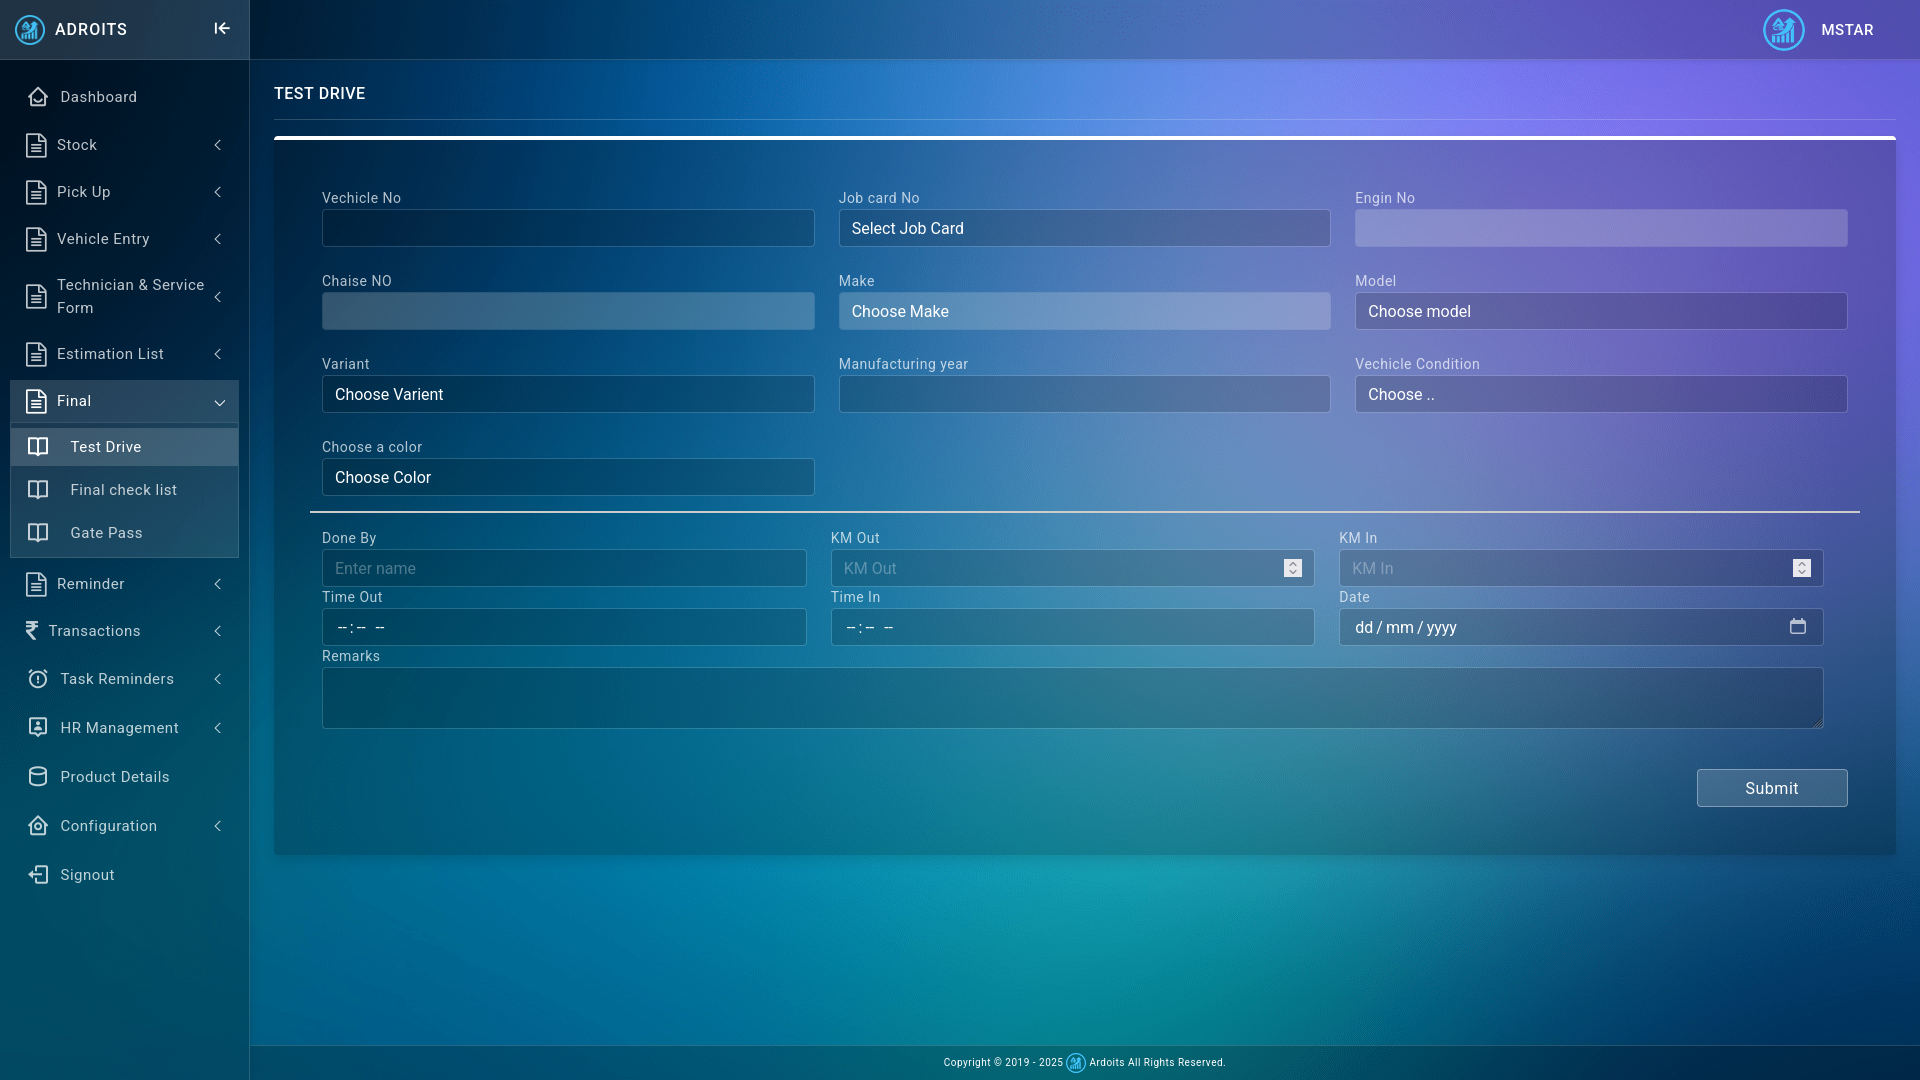Image resolution: width=1920 pixels, height=1080 pixels.
Task: Open the Gate Pass menu item
Action: 106,533
